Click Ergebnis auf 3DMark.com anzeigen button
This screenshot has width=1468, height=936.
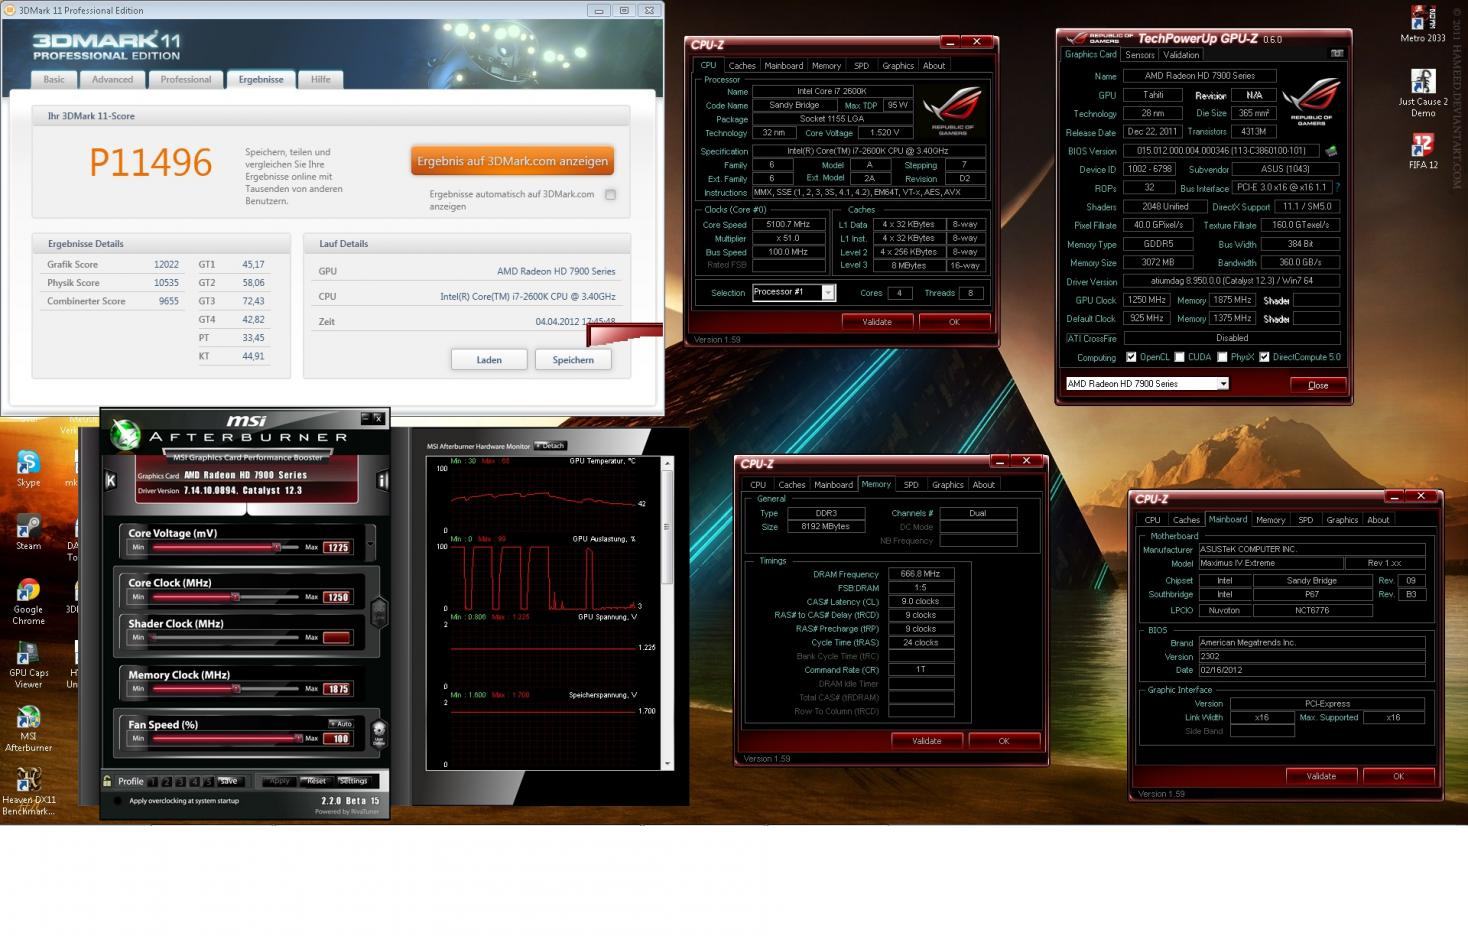point(511,161)
